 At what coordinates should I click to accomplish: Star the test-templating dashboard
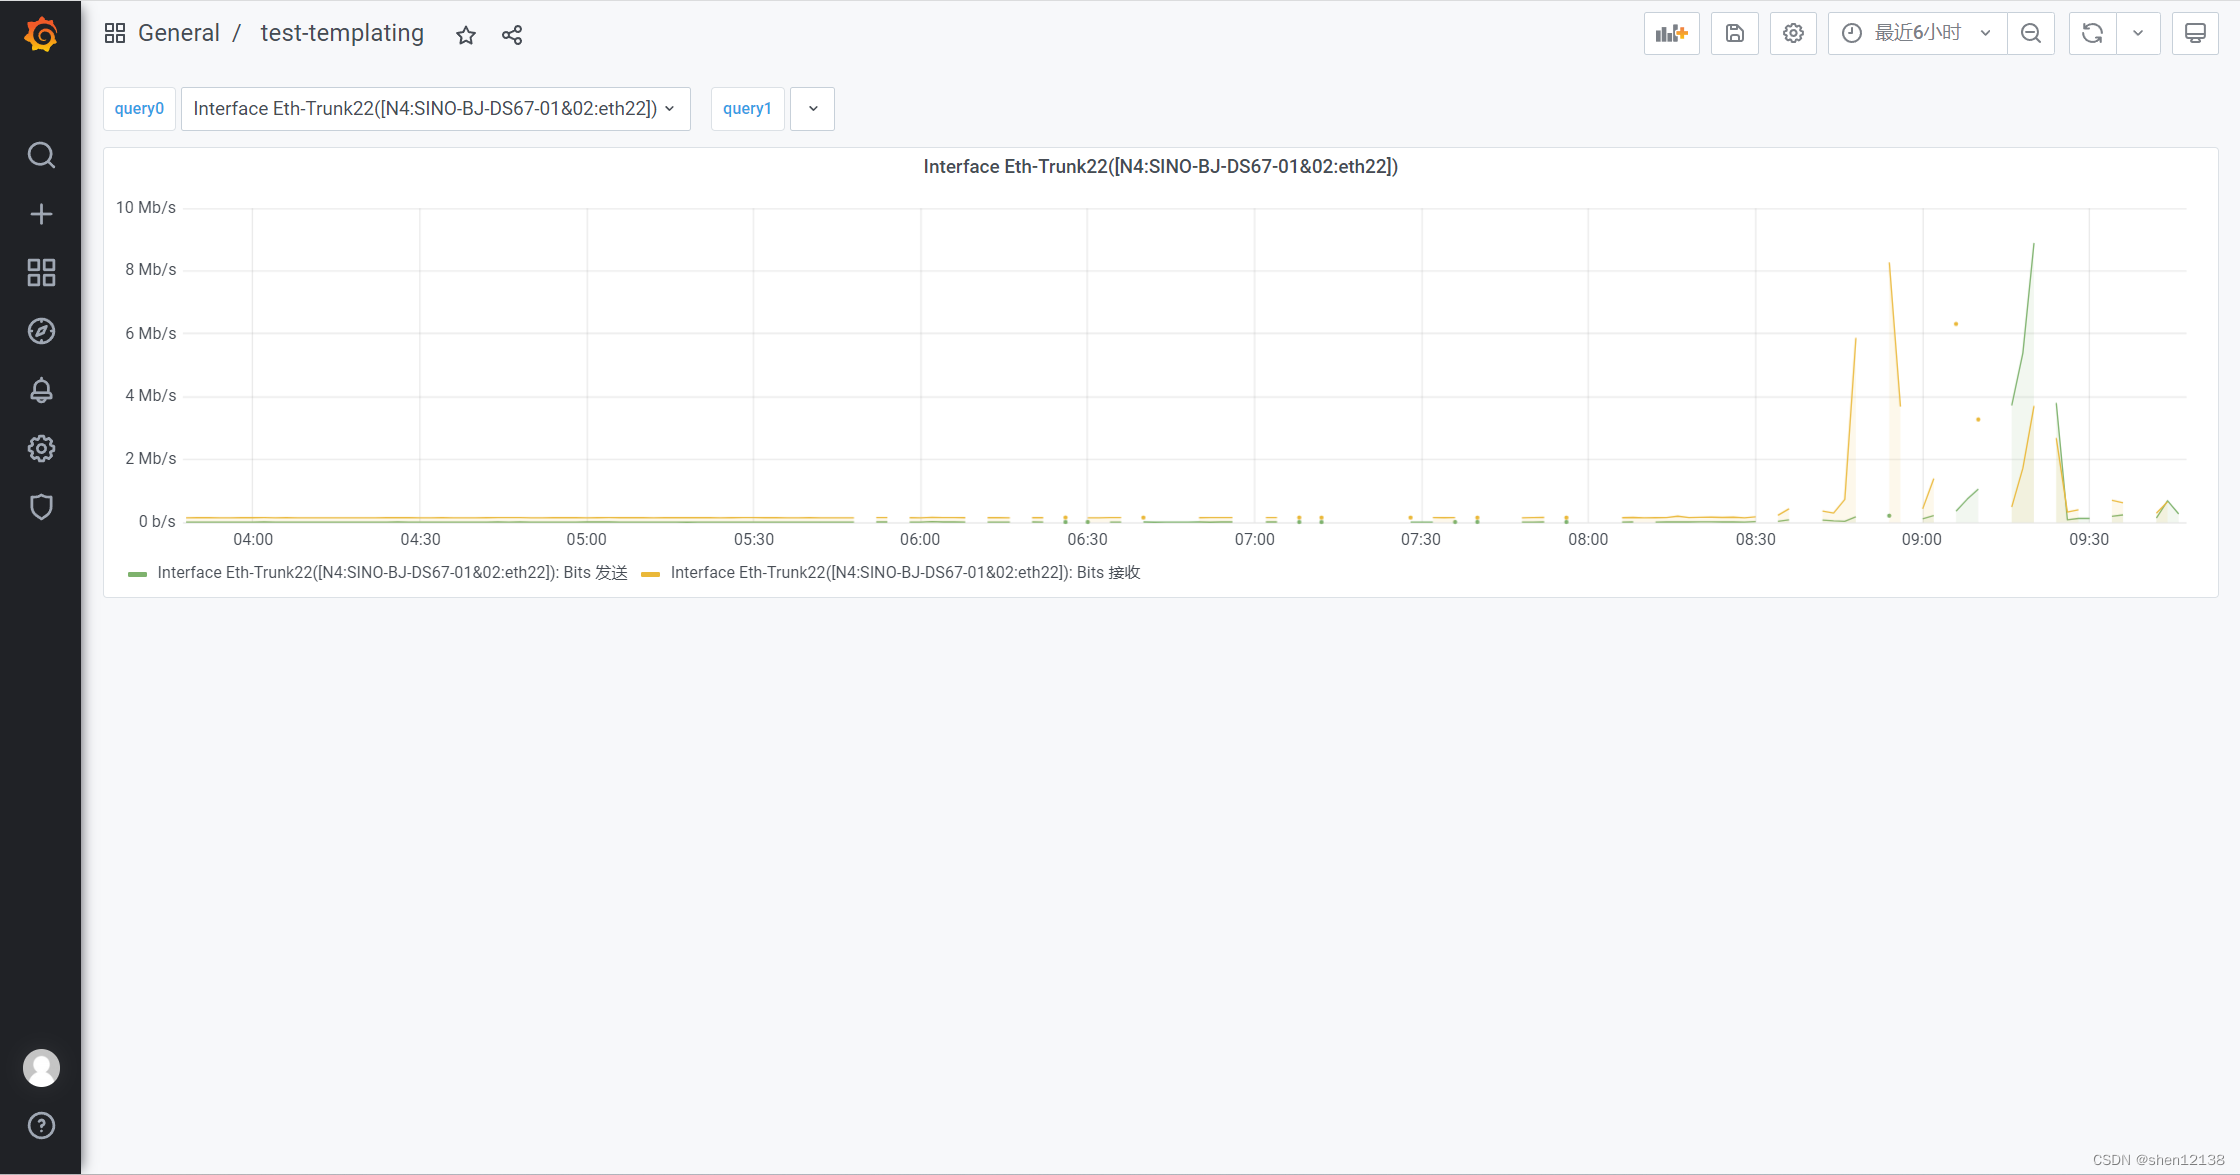click(465, 34)
